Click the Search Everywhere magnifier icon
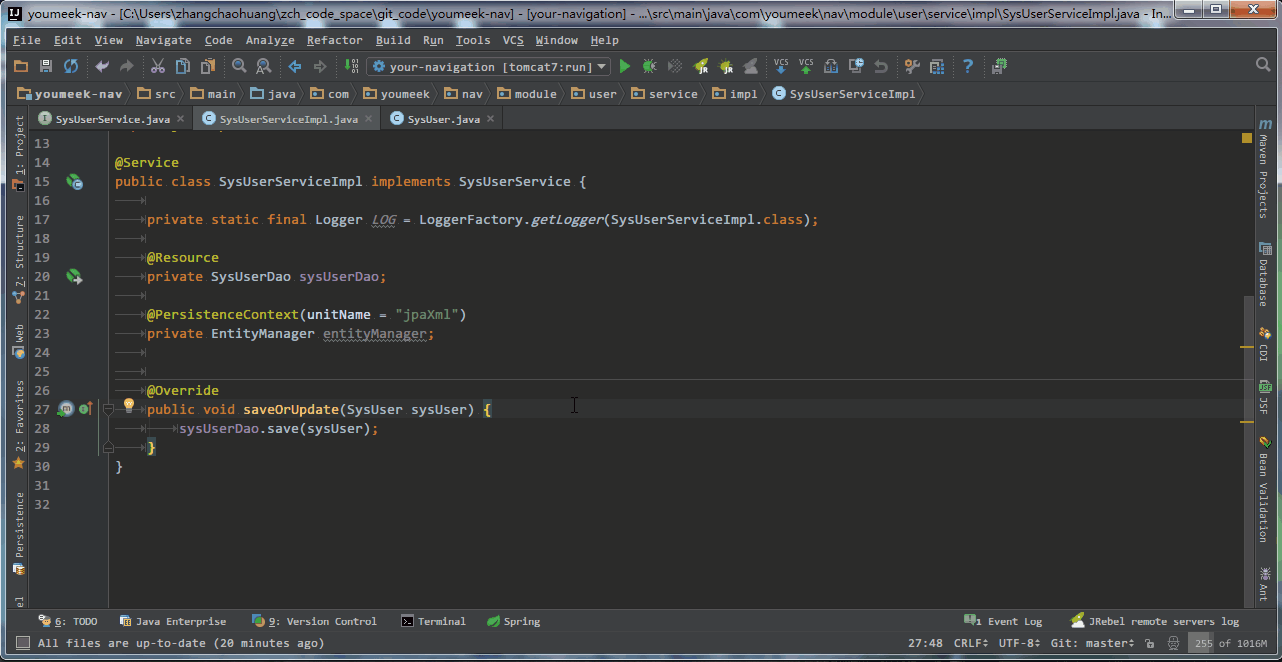1282x662 pixels. [1263, 65]
